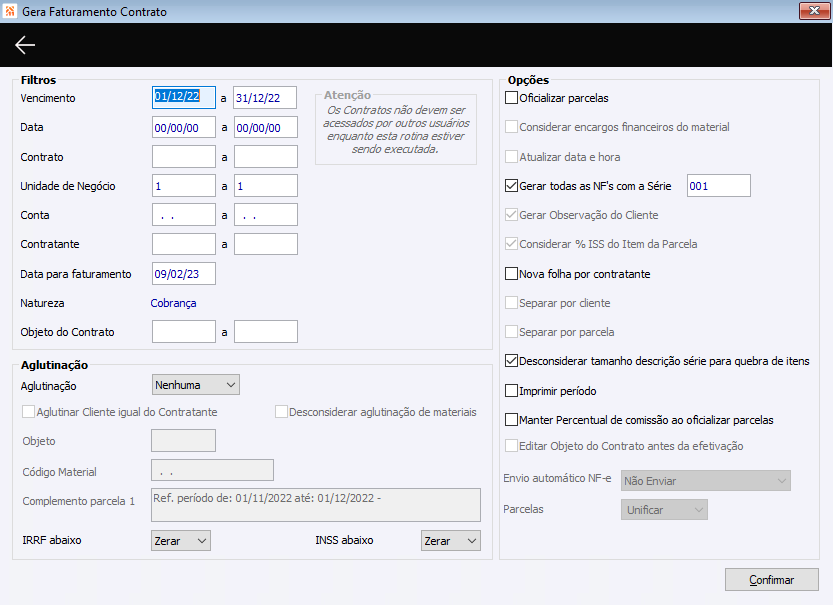
Task: Click the Contrato start field
Action: point(184,157)
